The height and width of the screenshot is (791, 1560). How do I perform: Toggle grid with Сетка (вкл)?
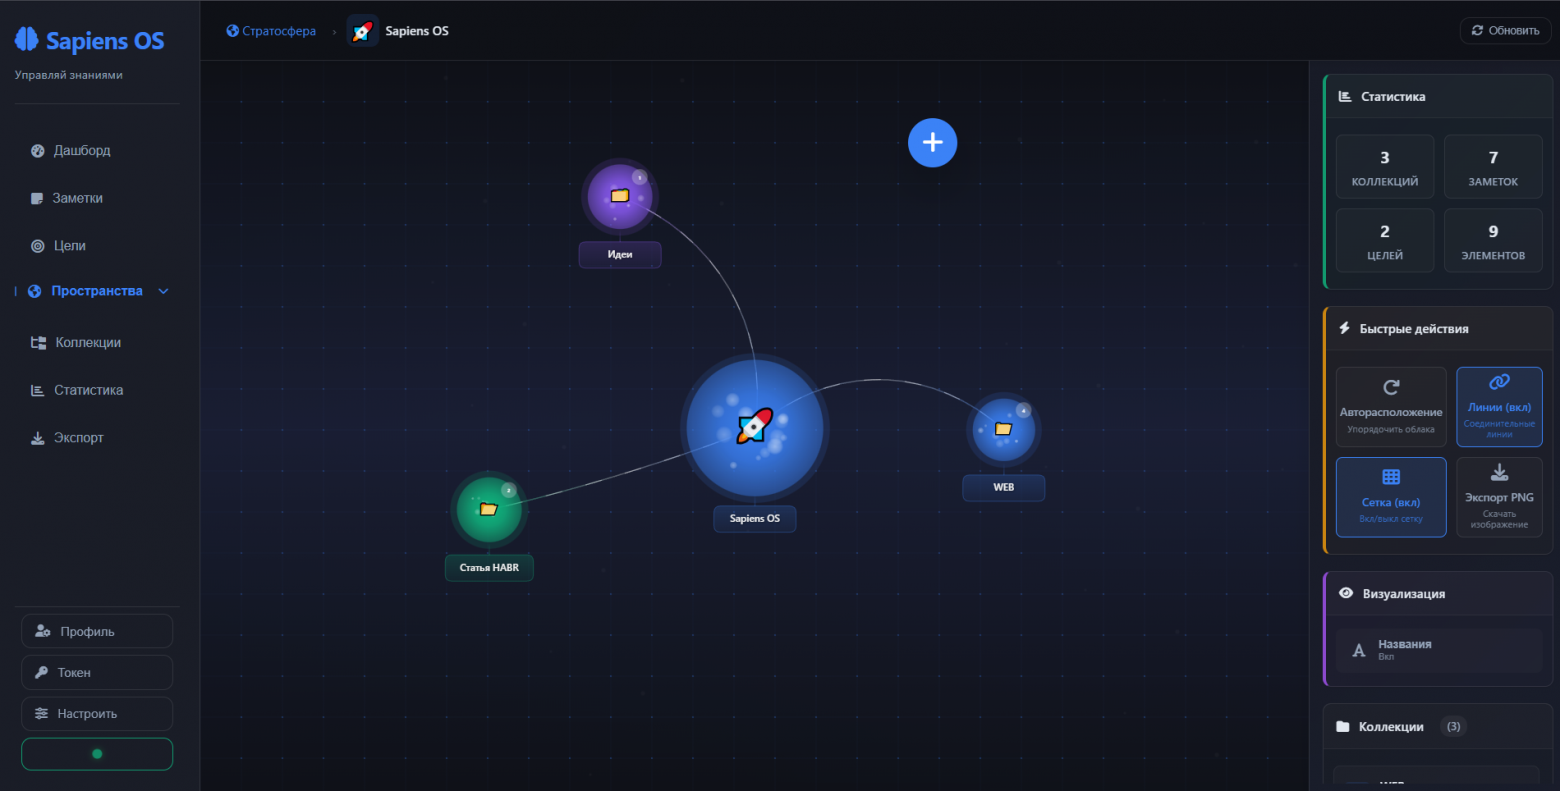coord(1390,497)
